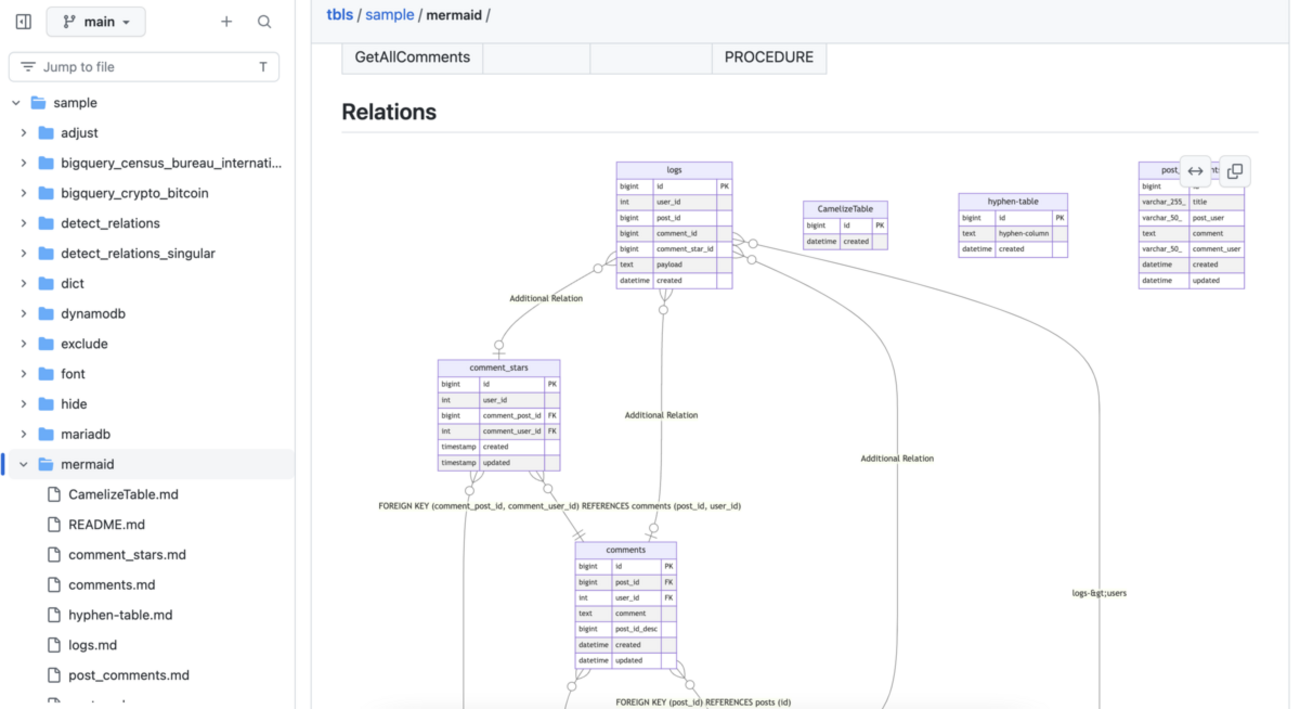Click post_id_desc column in comments table
The image size is (1300, 709).
[637, 629]
